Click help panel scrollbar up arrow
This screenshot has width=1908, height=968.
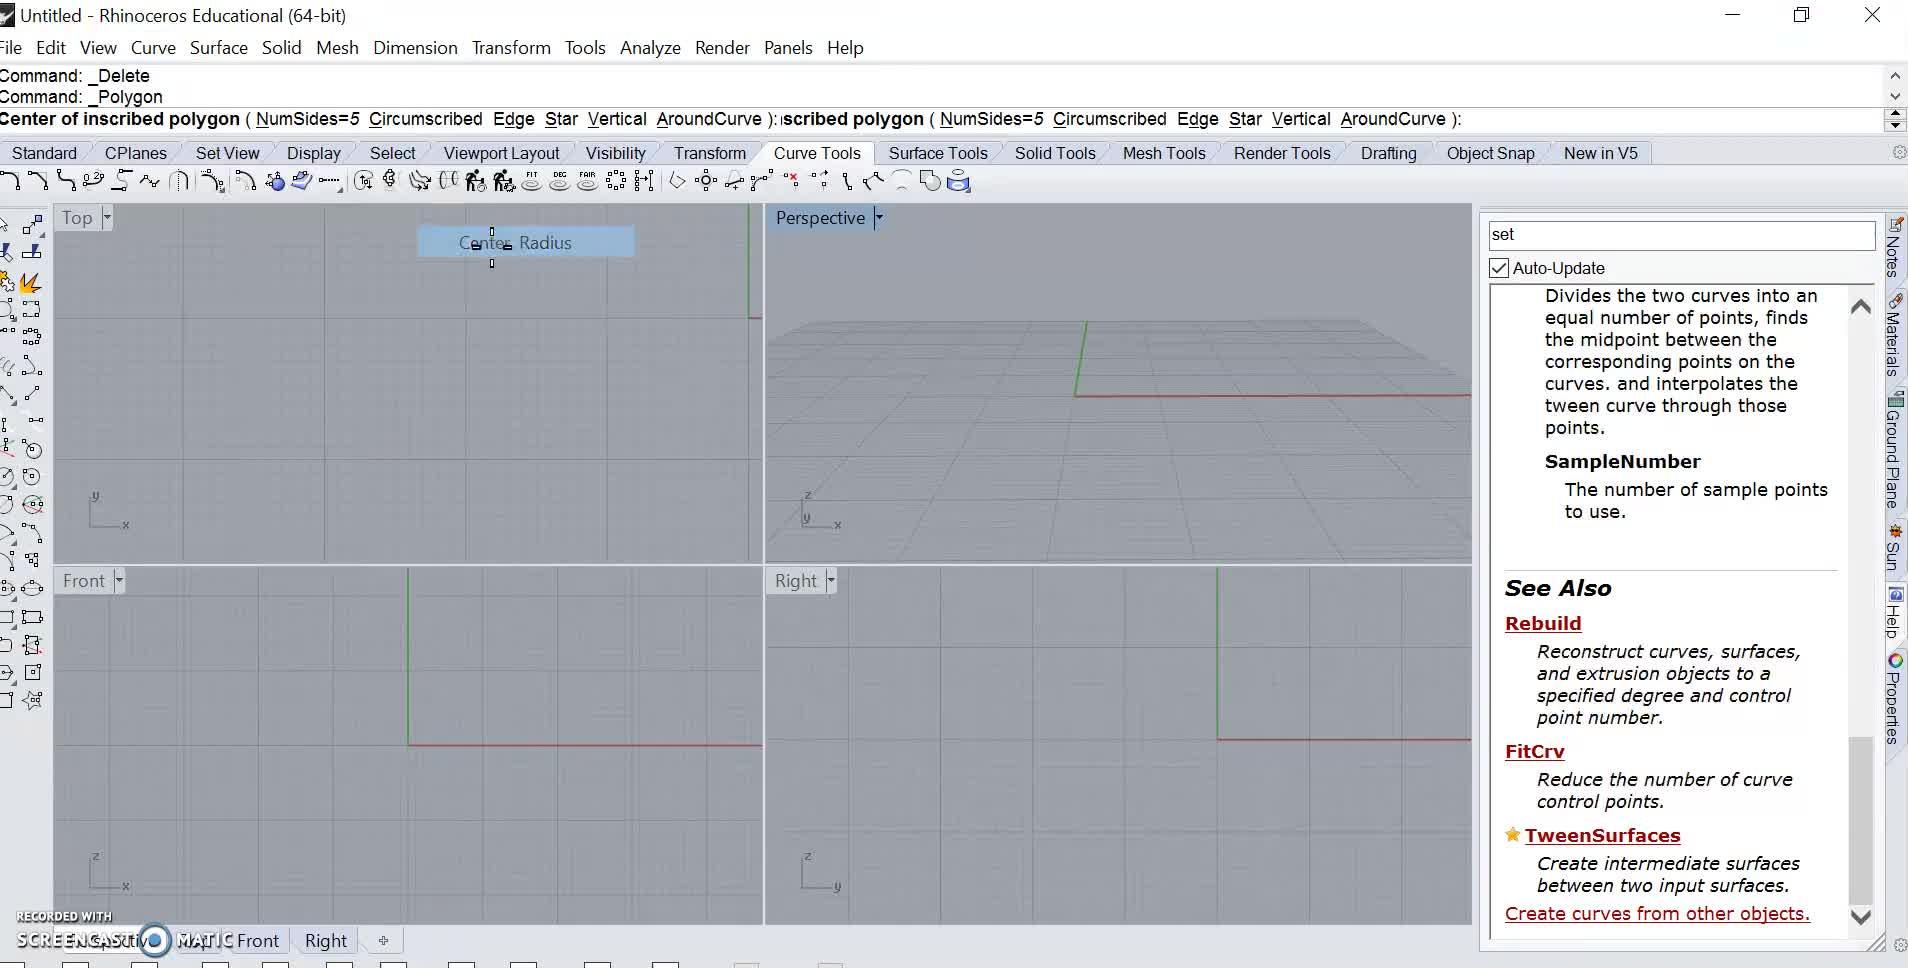(1860, 307)
